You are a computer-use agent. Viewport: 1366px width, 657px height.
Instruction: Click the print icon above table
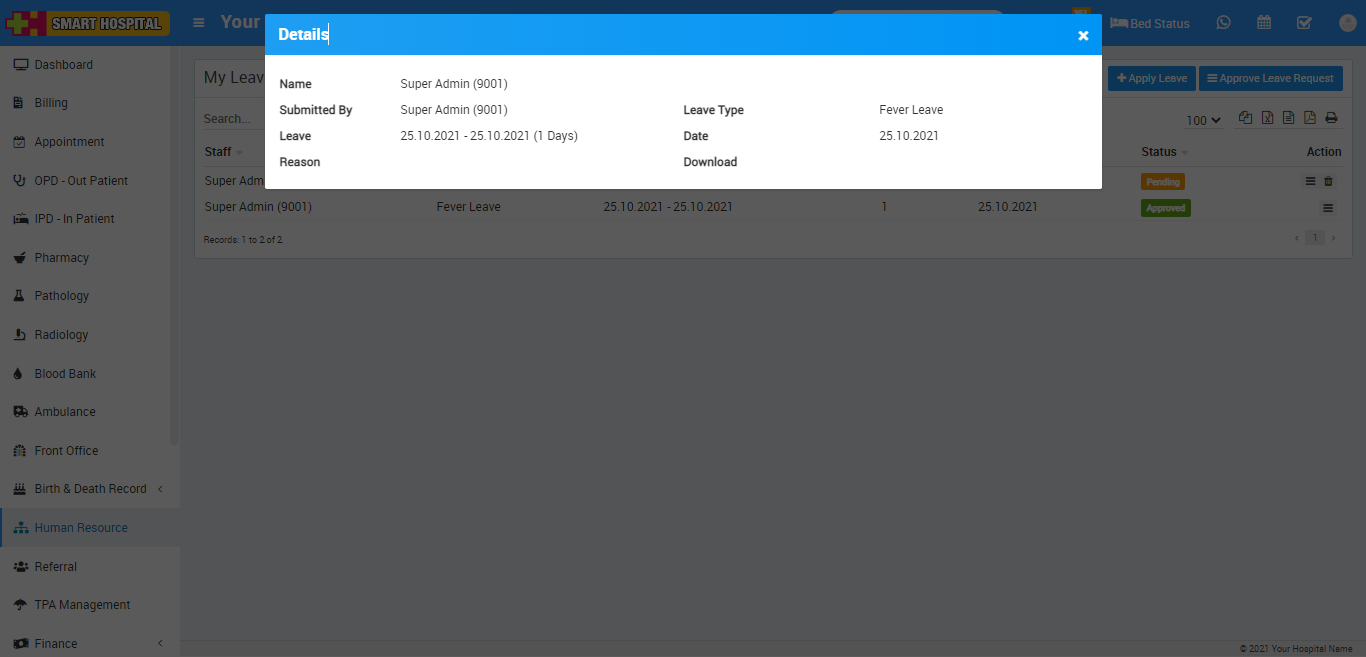pyautogui.click(x=1331, y=118)
